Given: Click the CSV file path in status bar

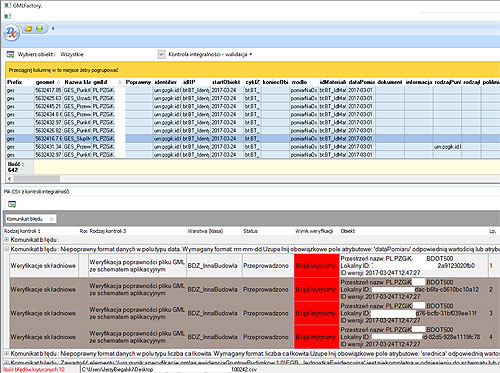Looking at the screenshot, I should 169,369.
